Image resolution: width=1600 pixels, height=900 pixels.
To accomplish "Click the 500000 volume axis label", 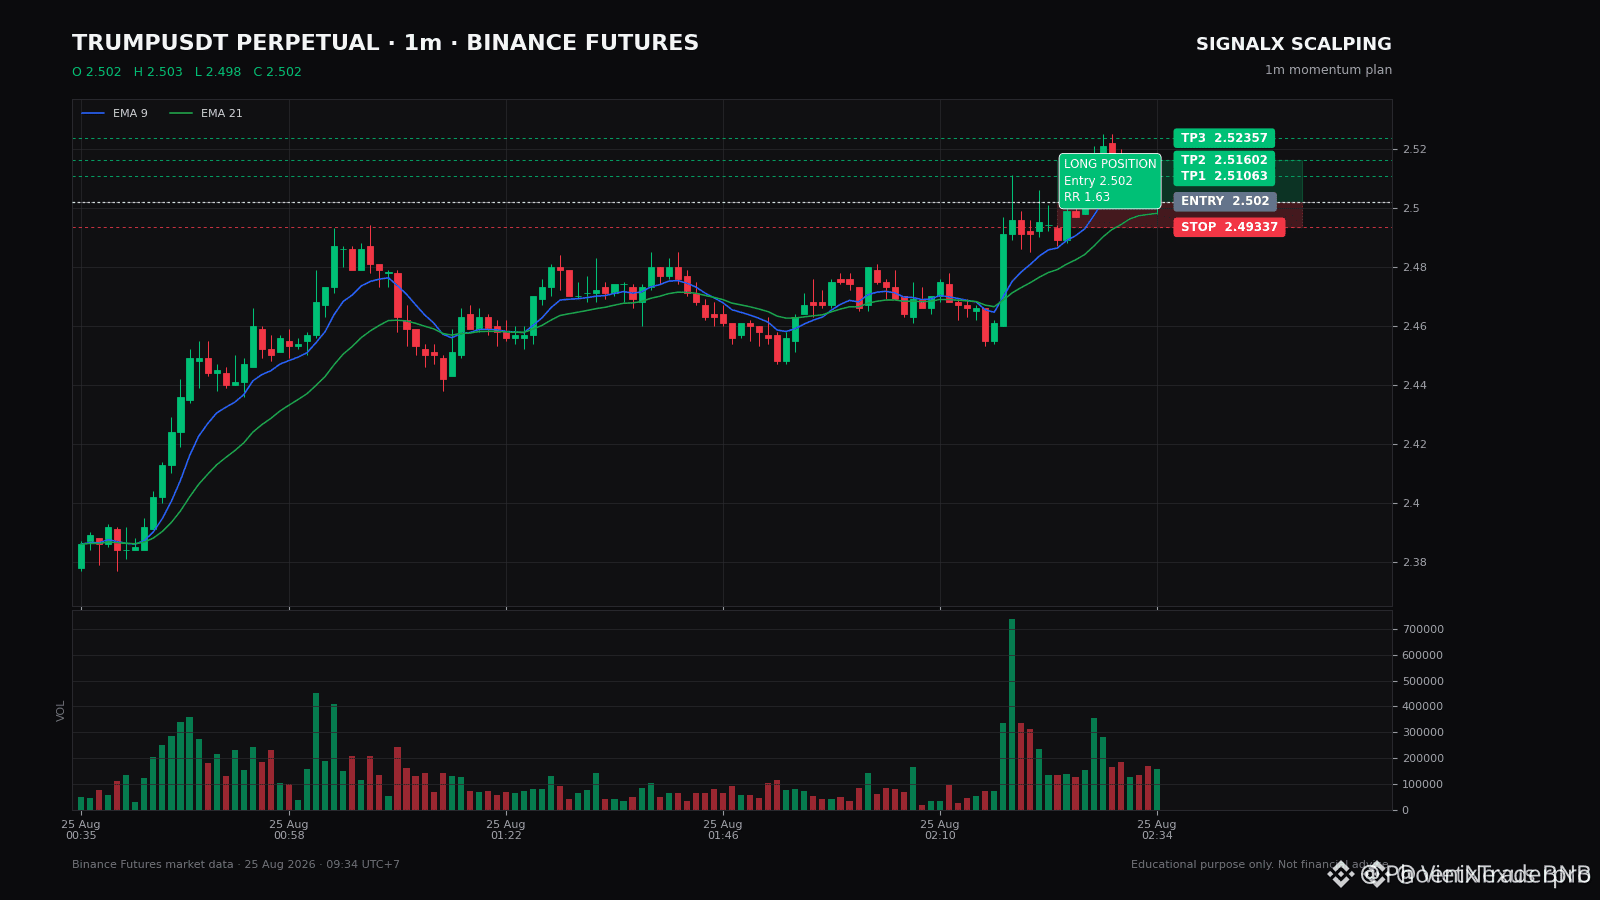I will coord(1423,682).
